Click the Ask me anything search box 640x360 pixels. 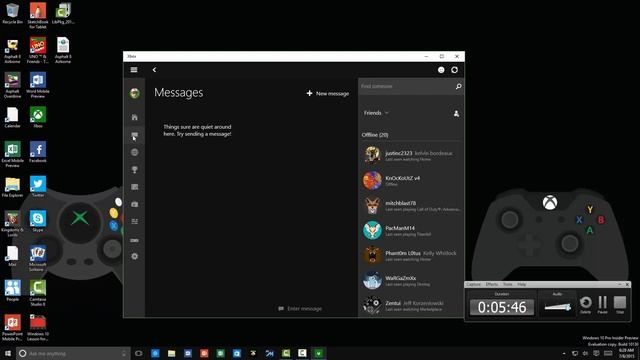pos(73,353)
